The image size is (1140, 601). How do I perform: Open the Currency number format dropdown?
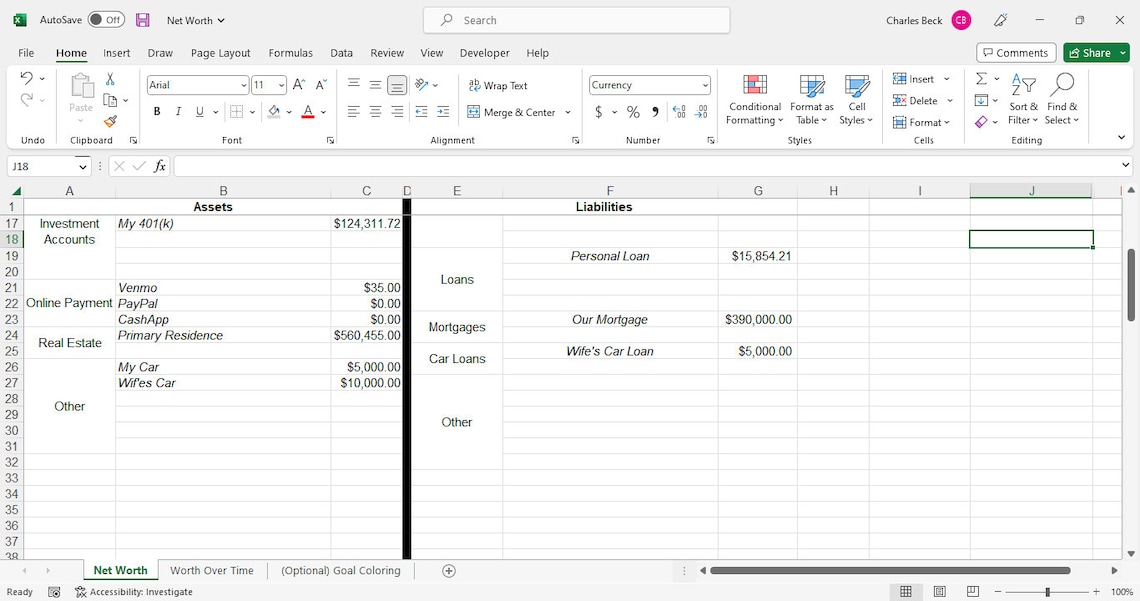705,85
